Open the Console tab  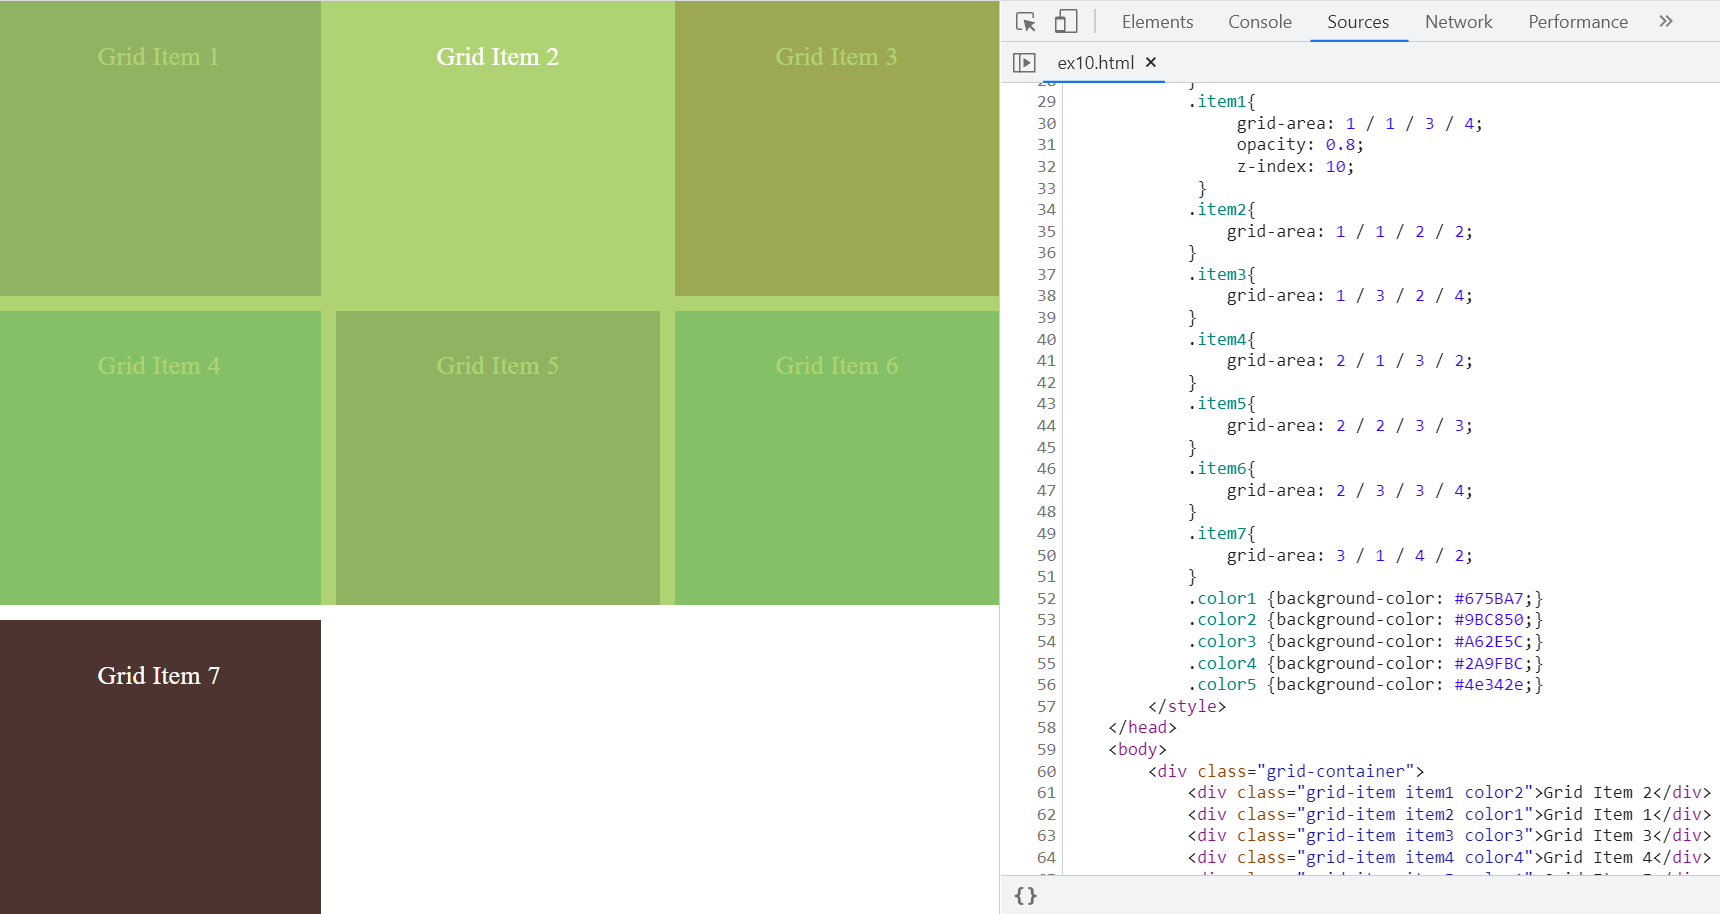tap(1259, 22)
